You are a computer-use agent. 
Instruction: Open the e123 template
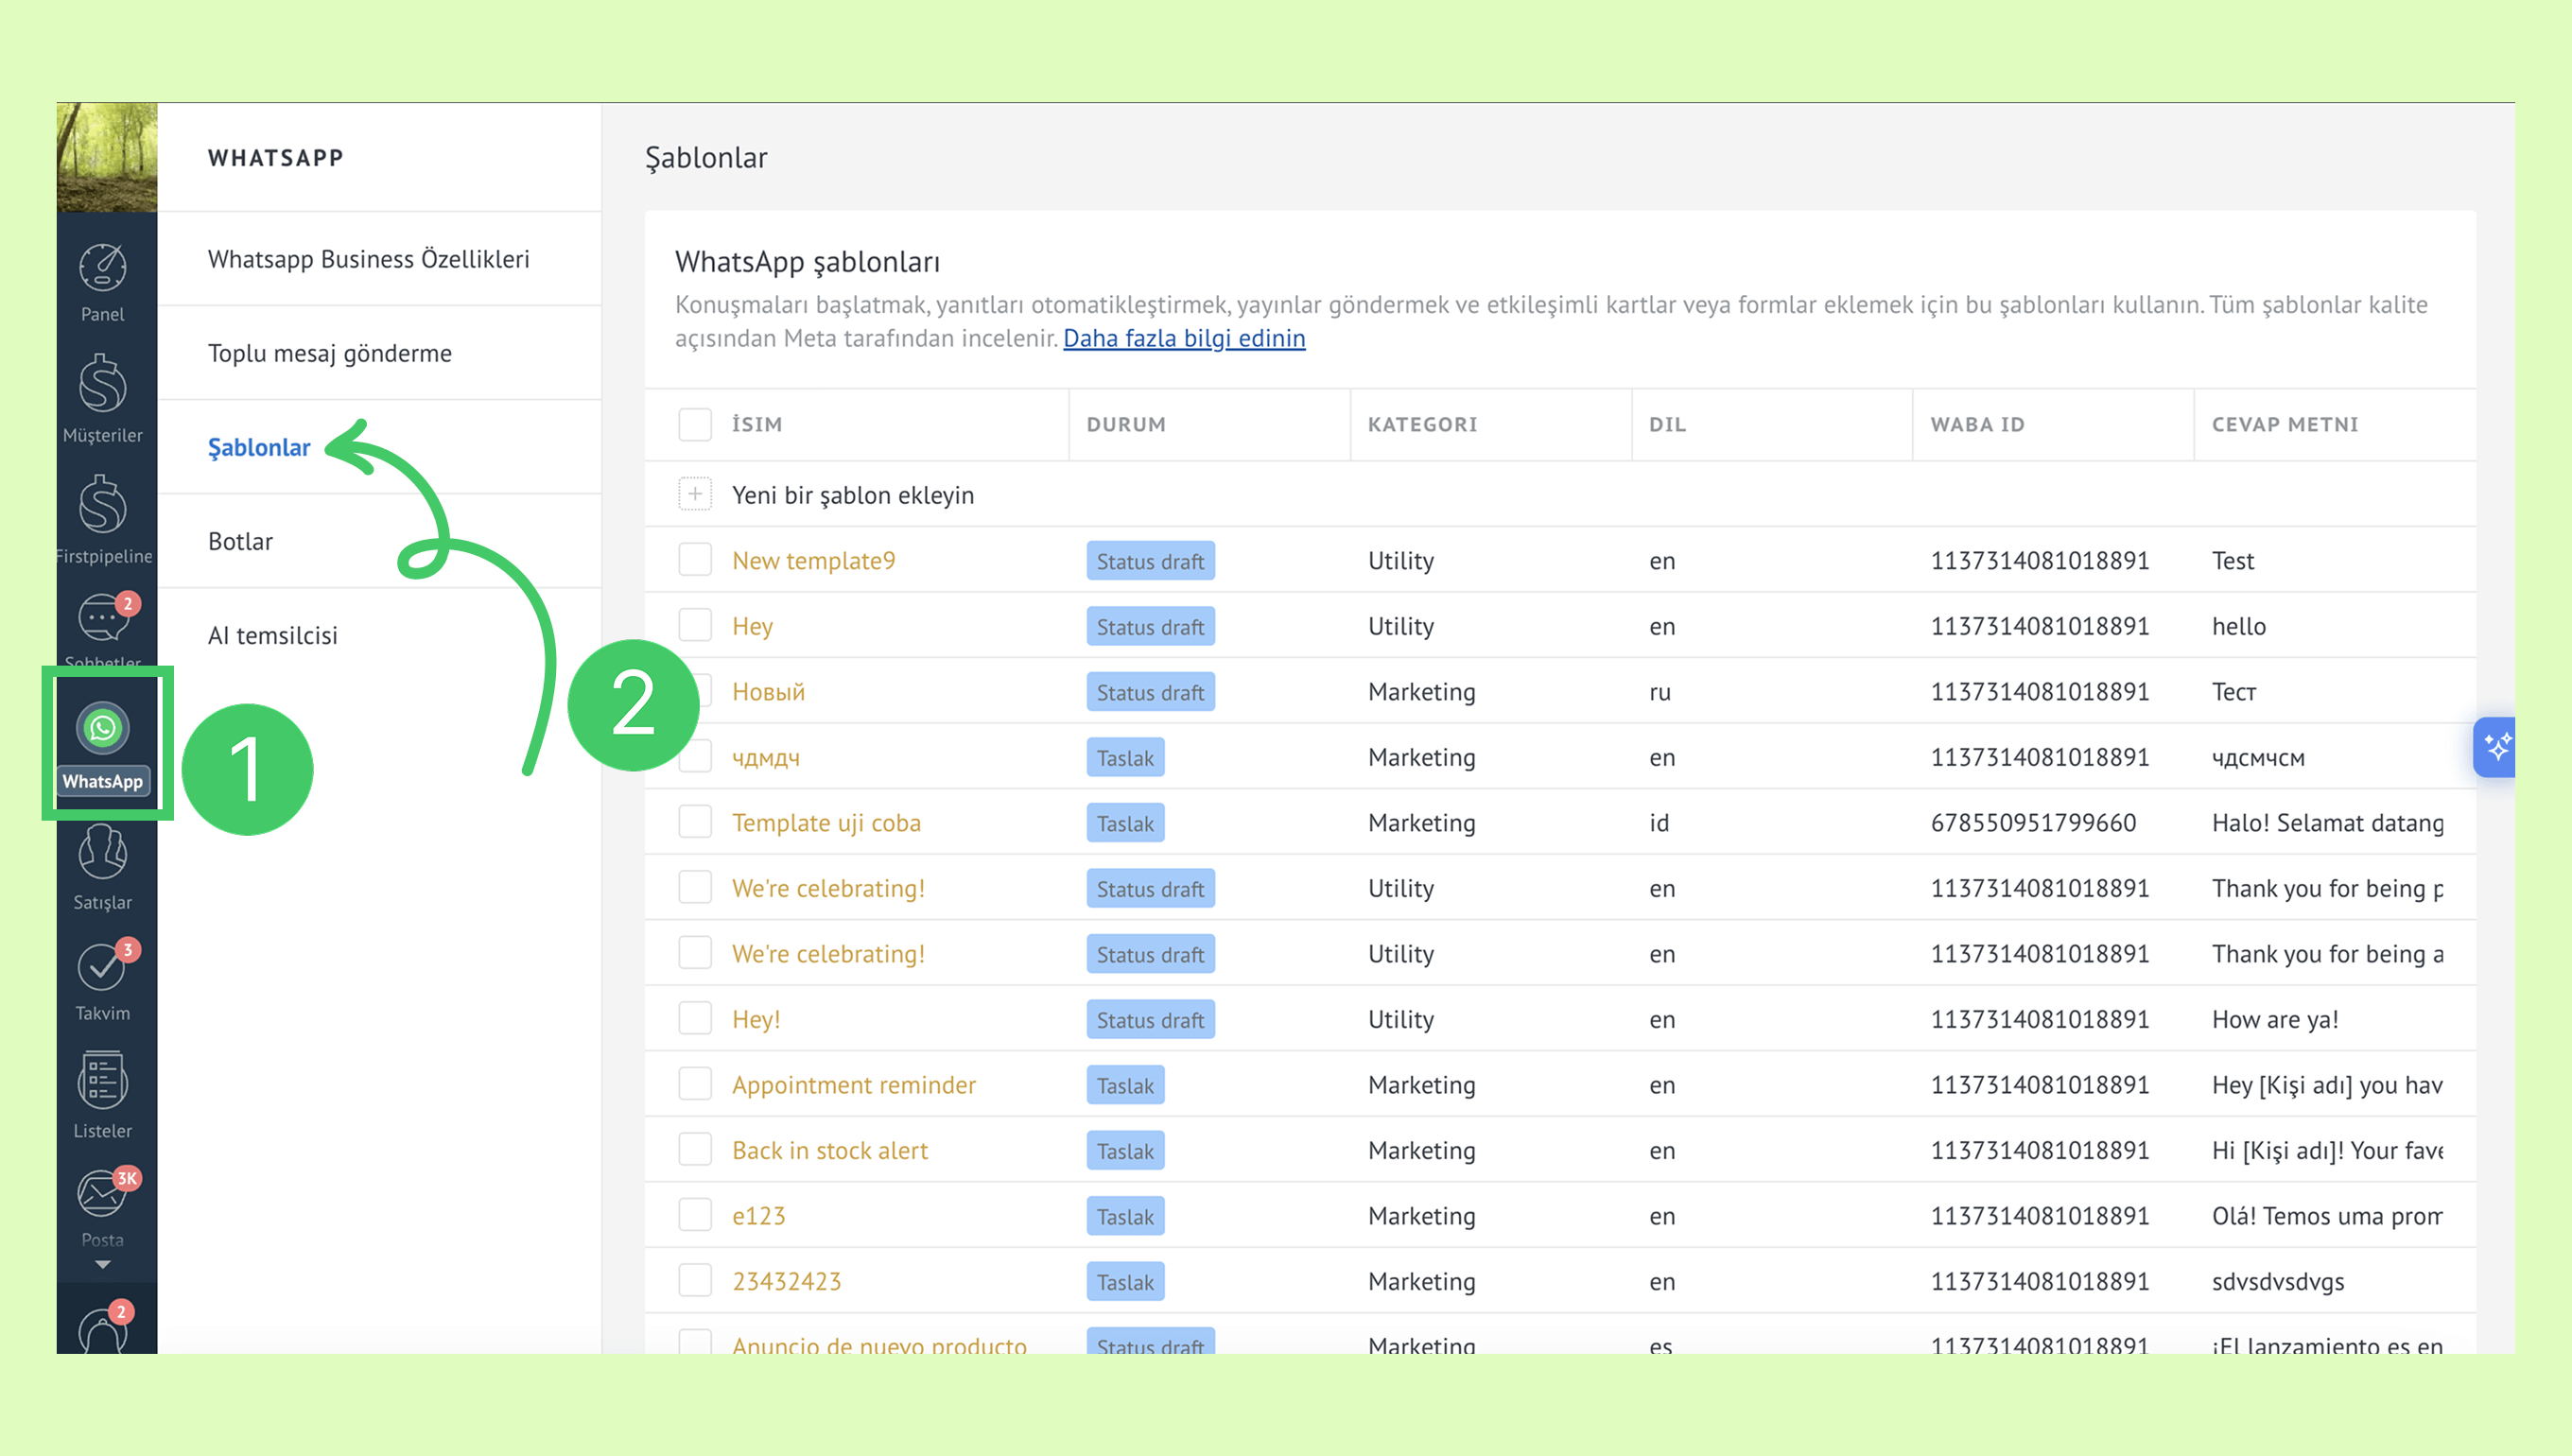coord(759,1215)
